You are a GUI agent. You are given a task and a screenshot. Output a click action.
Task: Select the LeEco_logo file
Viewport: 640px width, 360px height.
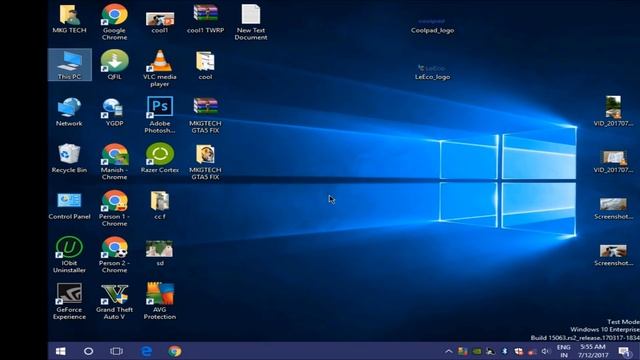coord(432,73)
